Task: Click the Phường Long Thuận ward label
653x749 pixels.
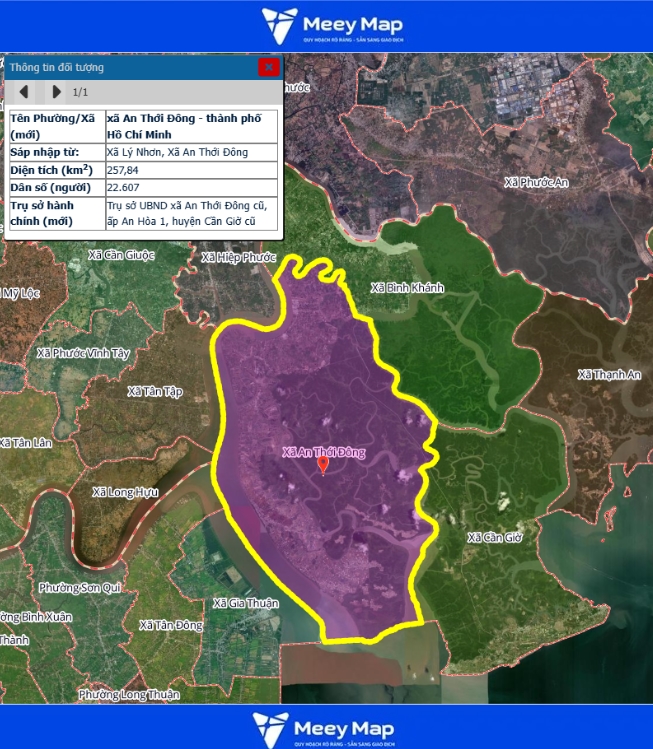Action: [129, 694]
